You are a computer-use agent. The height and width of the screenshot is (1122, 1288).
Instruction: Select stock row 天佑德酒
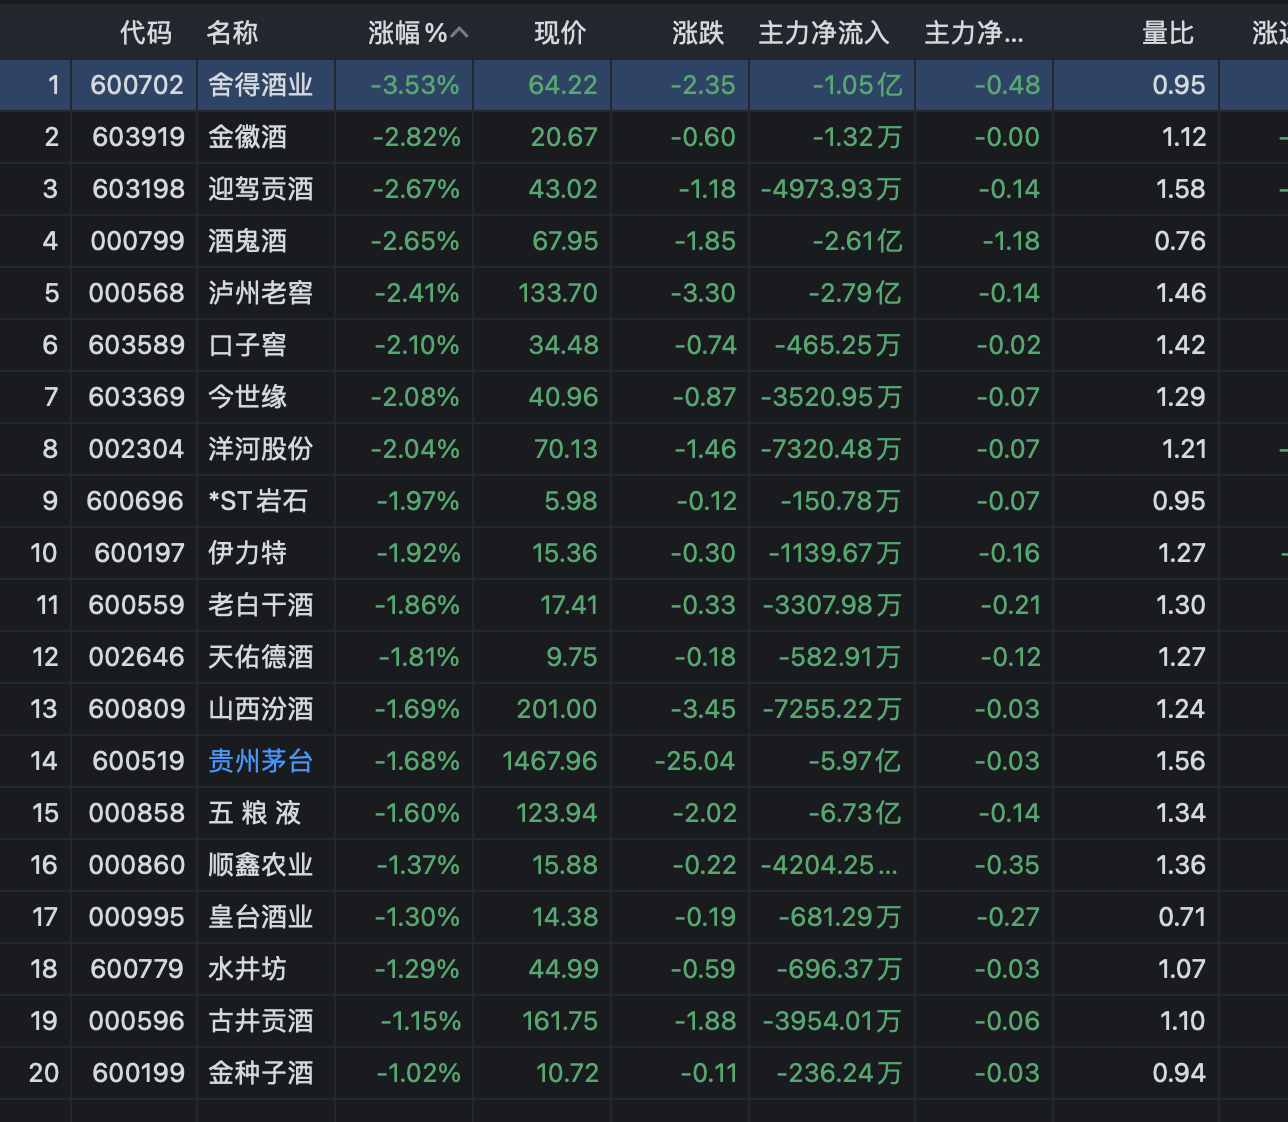[644, 657]
